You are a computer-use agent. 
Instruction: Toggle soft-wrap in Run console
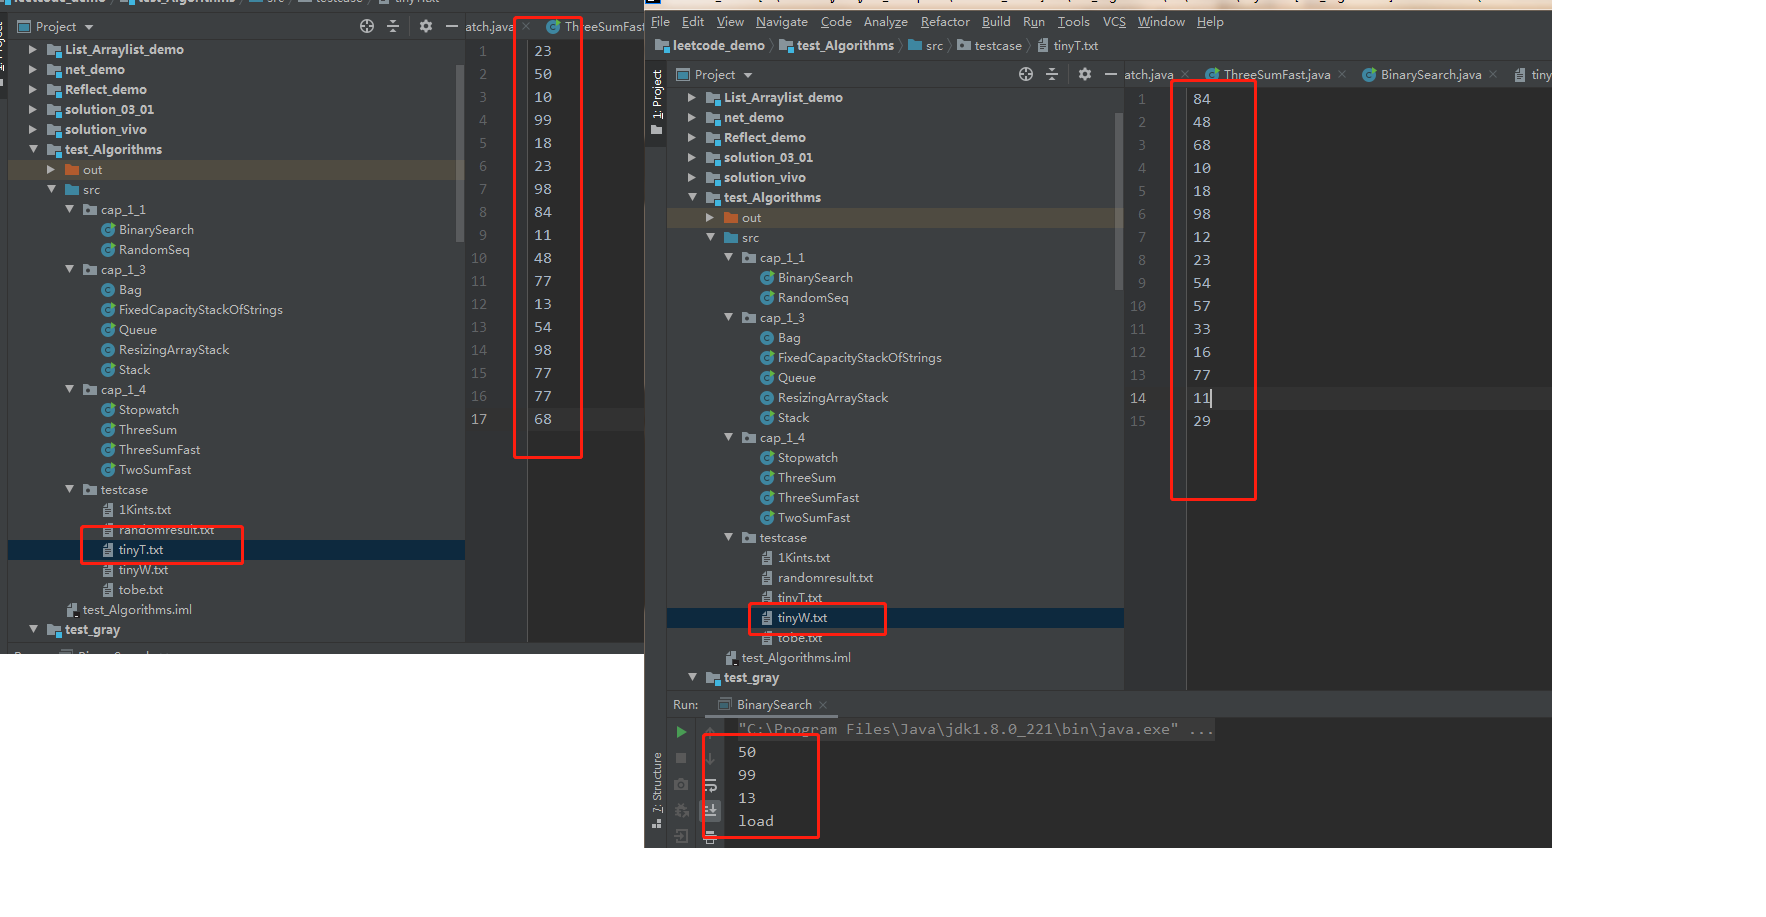point(710,784)
